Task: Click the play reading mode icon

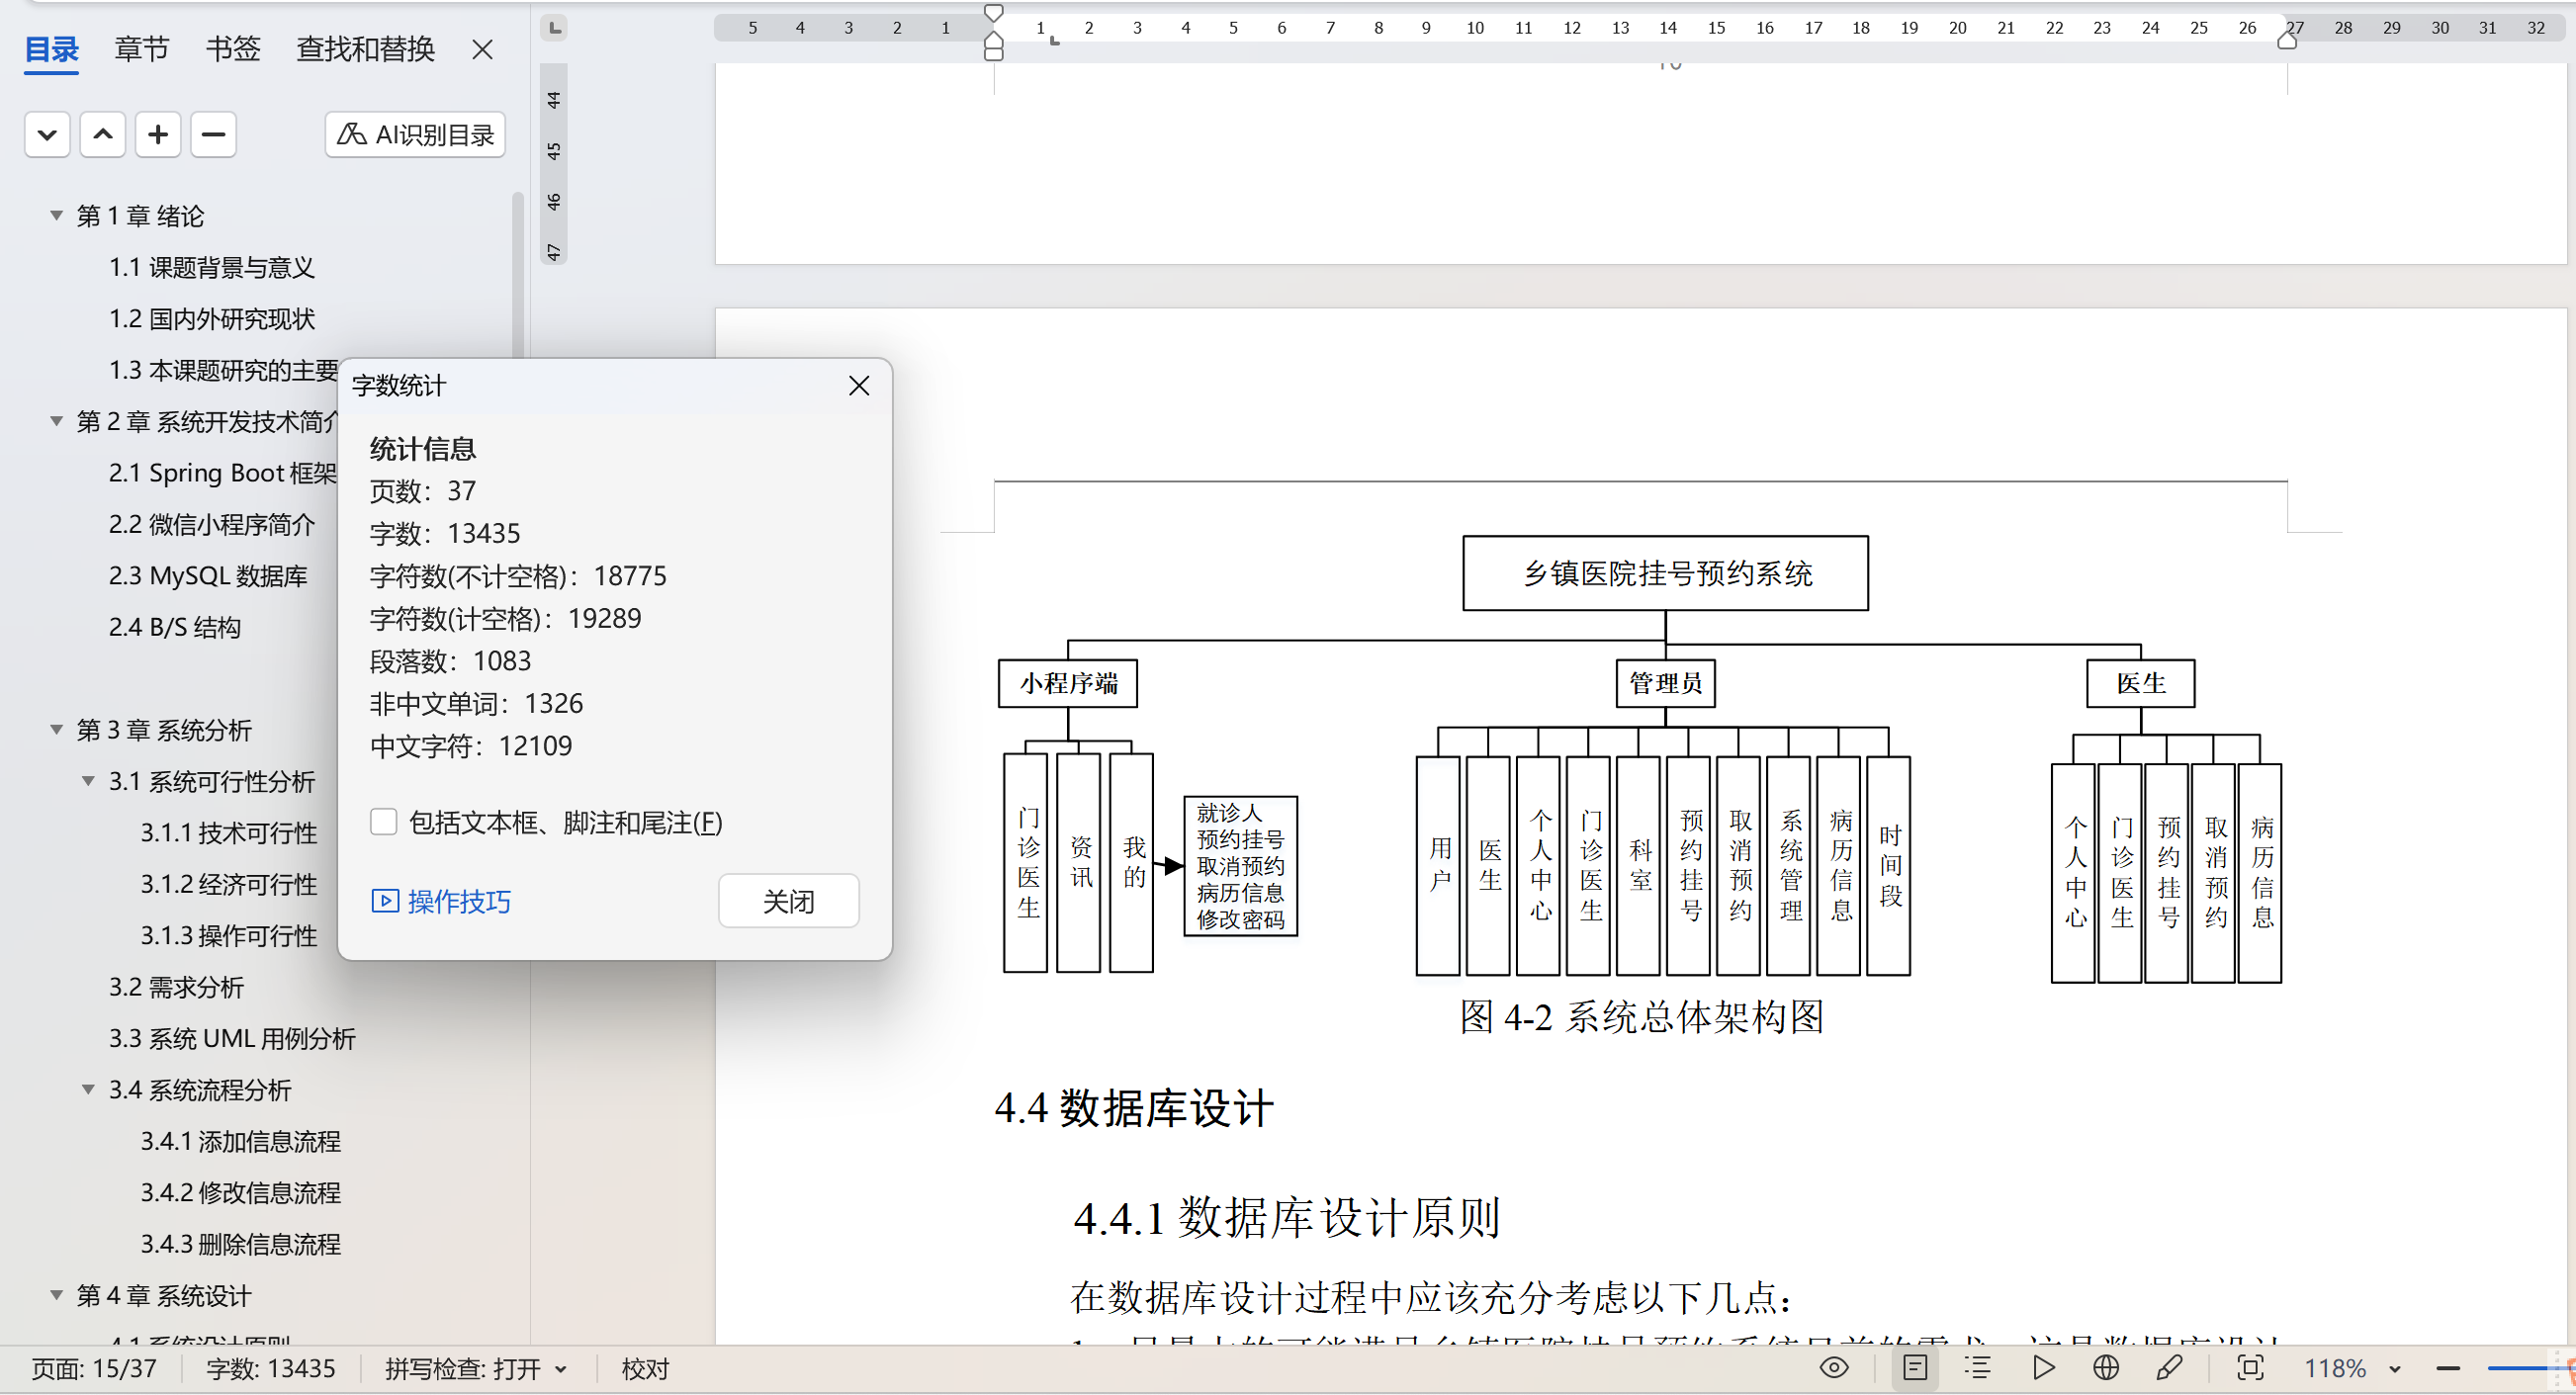Action: [x=2043, y=1367]
